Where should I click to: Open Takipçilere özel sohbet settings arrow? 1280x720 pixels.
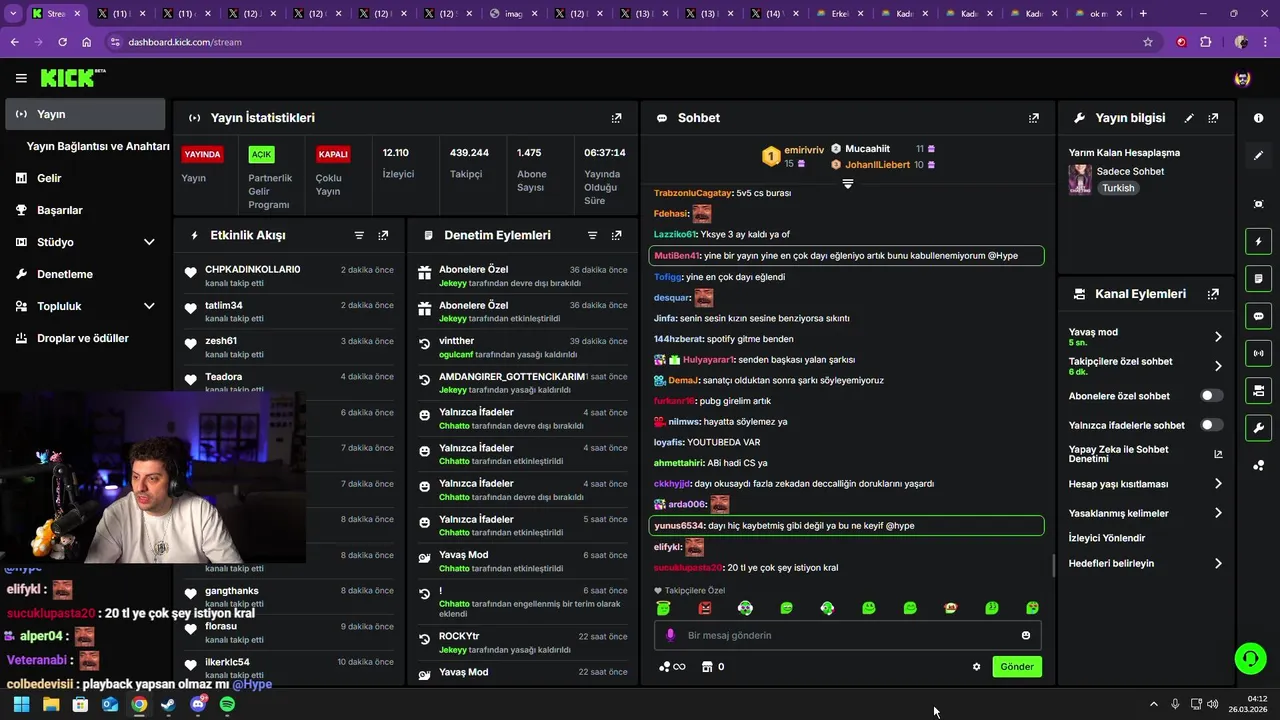click(1218, 366)
